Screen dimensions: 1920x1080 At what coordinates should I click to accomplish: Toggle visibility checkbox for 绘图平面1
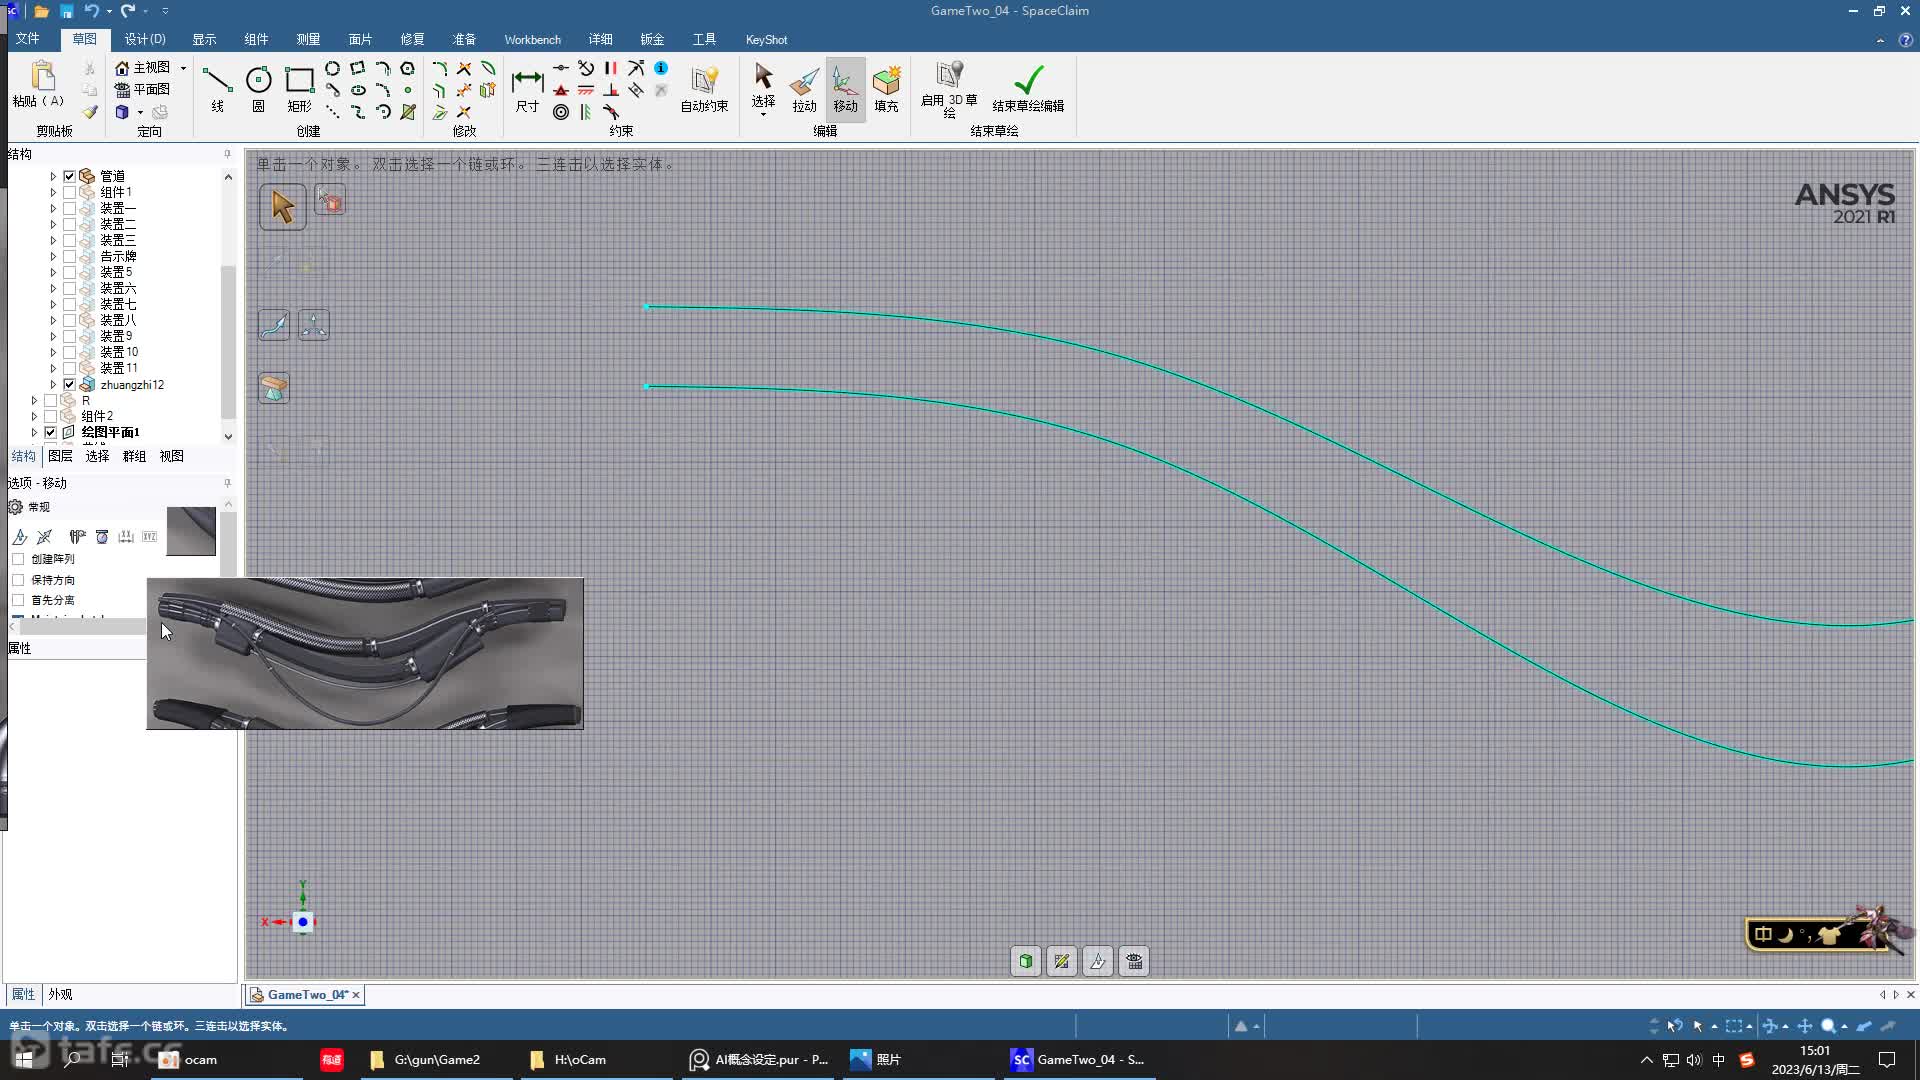(50, 432)
